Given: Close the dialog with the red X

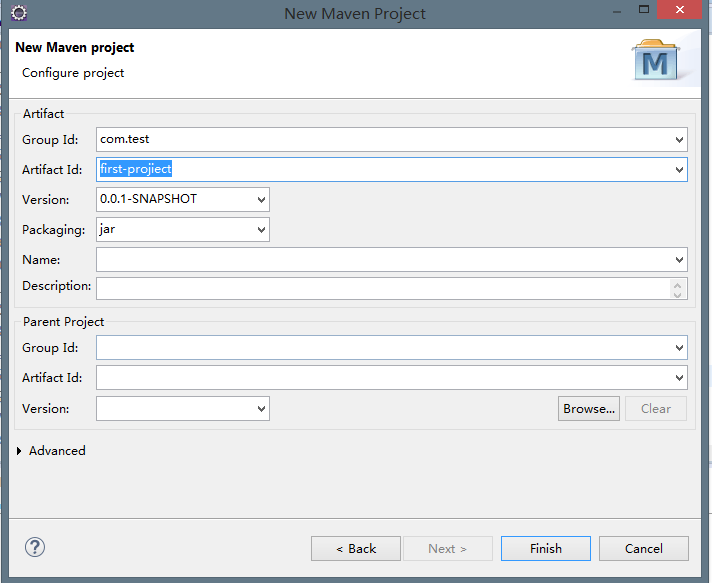Looking at the screenshot, I should pyautogui.click(x=680, y=10).
